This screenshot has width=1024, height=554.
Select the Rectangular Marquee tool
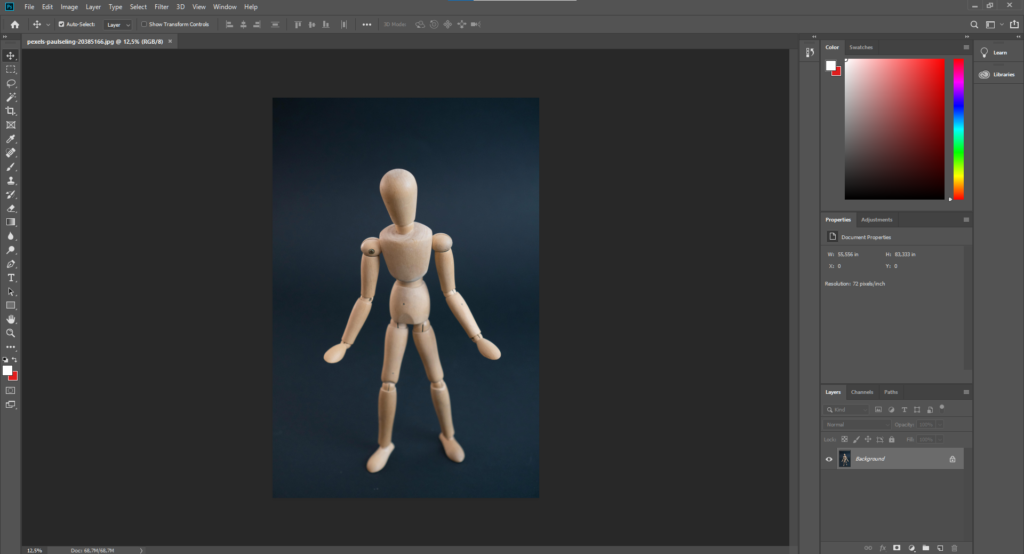10,69
